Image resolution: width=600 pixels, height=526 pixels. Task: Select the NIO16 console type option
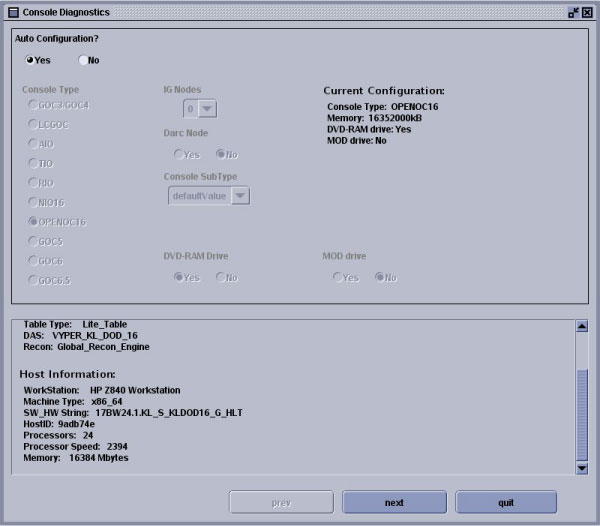pyautogui.click(x=33, y=202)
